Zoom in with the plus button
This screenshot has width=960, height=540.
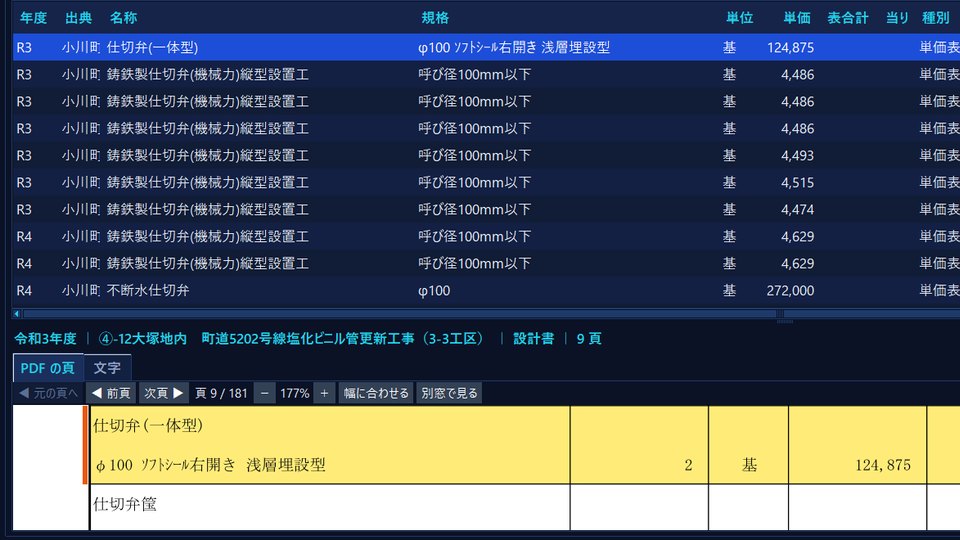pyautogui.click(x=324, y=393)
